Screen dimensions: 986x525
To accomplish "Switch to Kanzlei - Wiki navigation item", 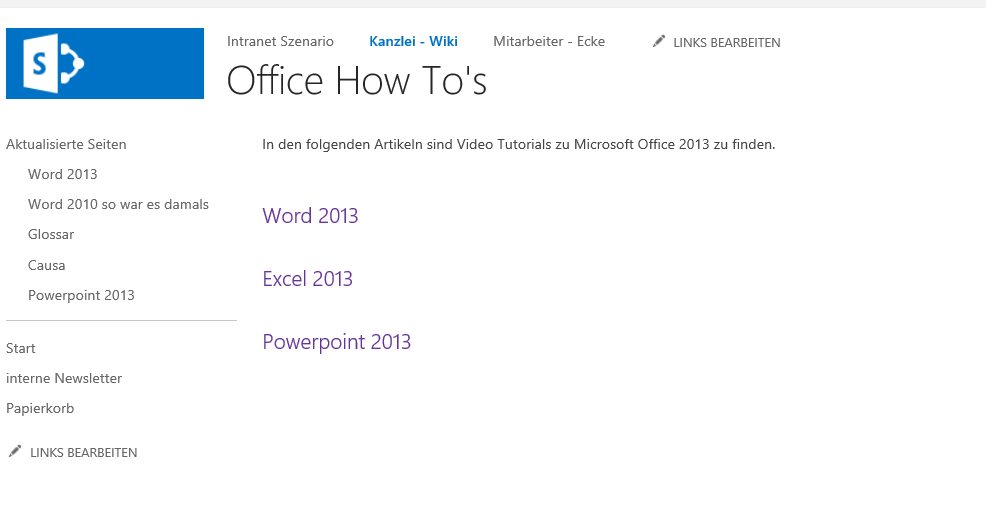I will [x=413, y=41].
